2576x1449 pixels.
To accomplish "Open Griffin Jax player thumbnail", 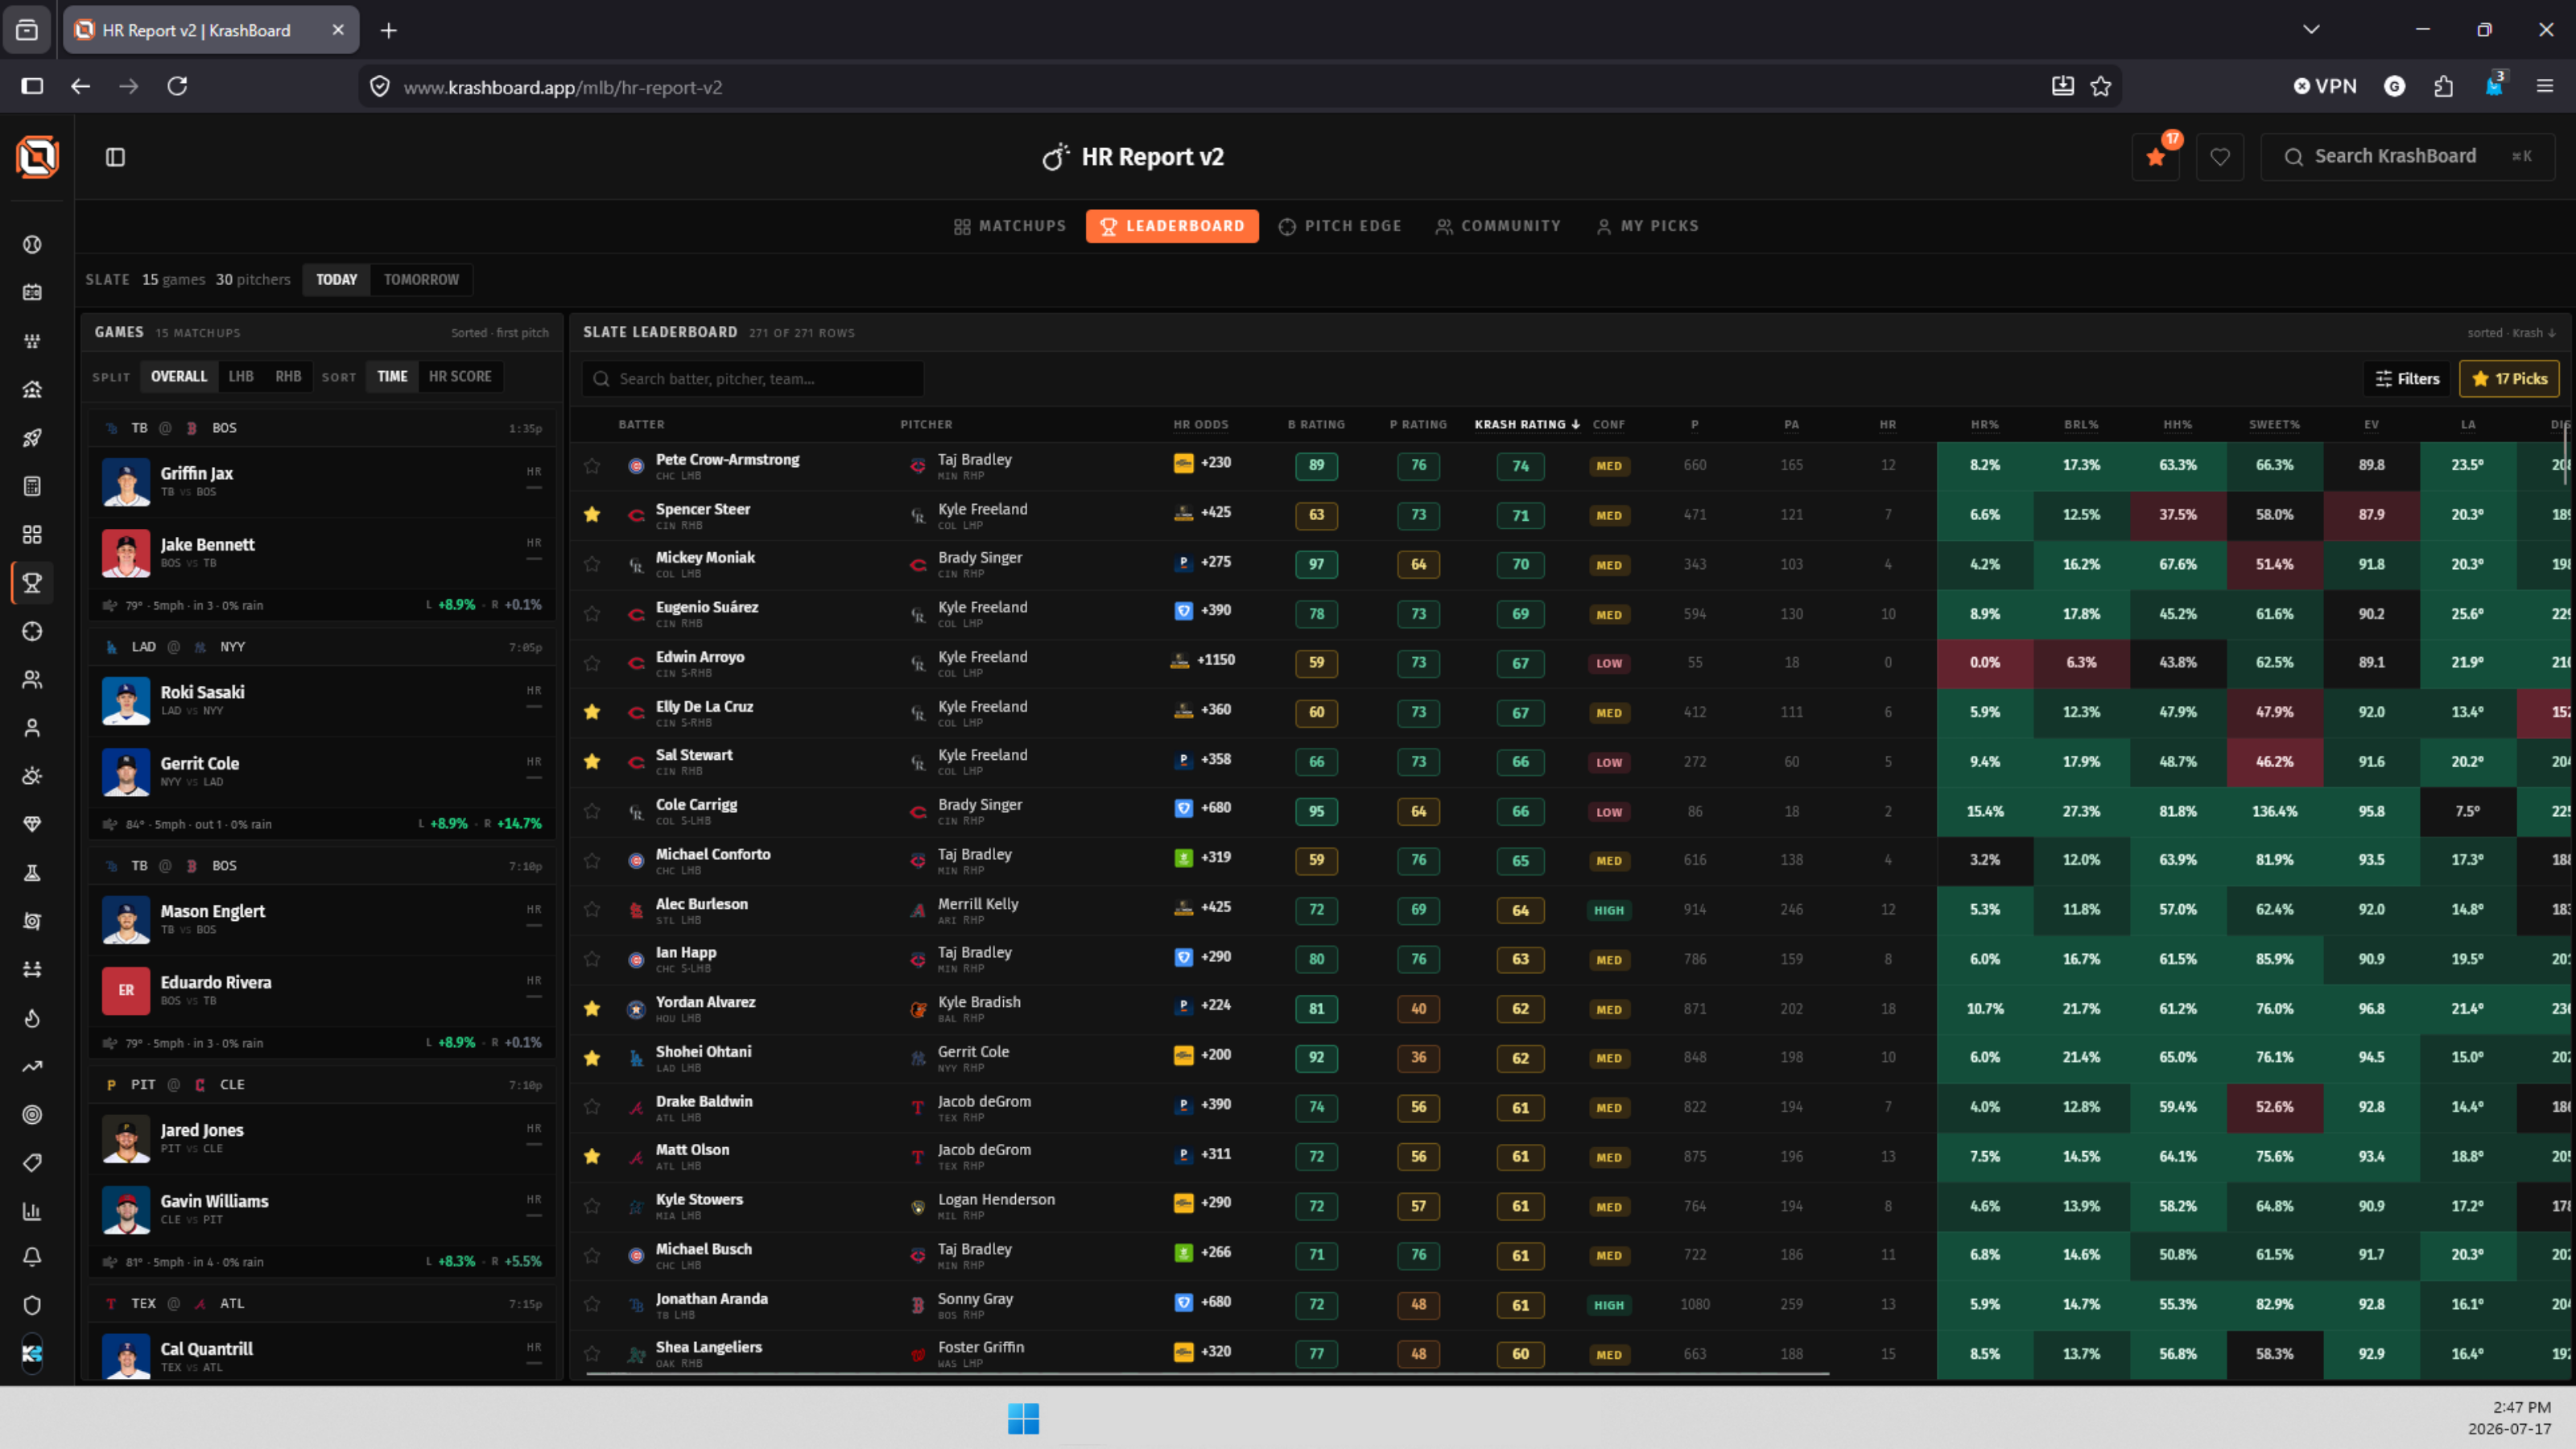I will (126, 482).
